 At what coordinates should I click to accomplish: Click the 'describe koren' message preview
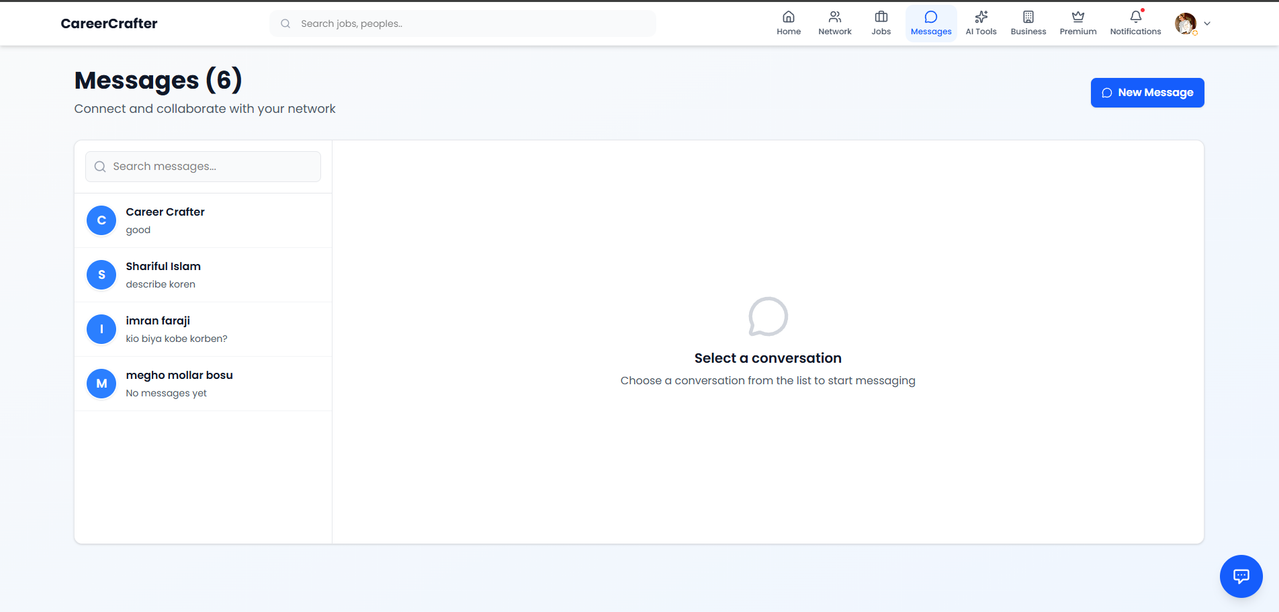(x=160, y=284)
